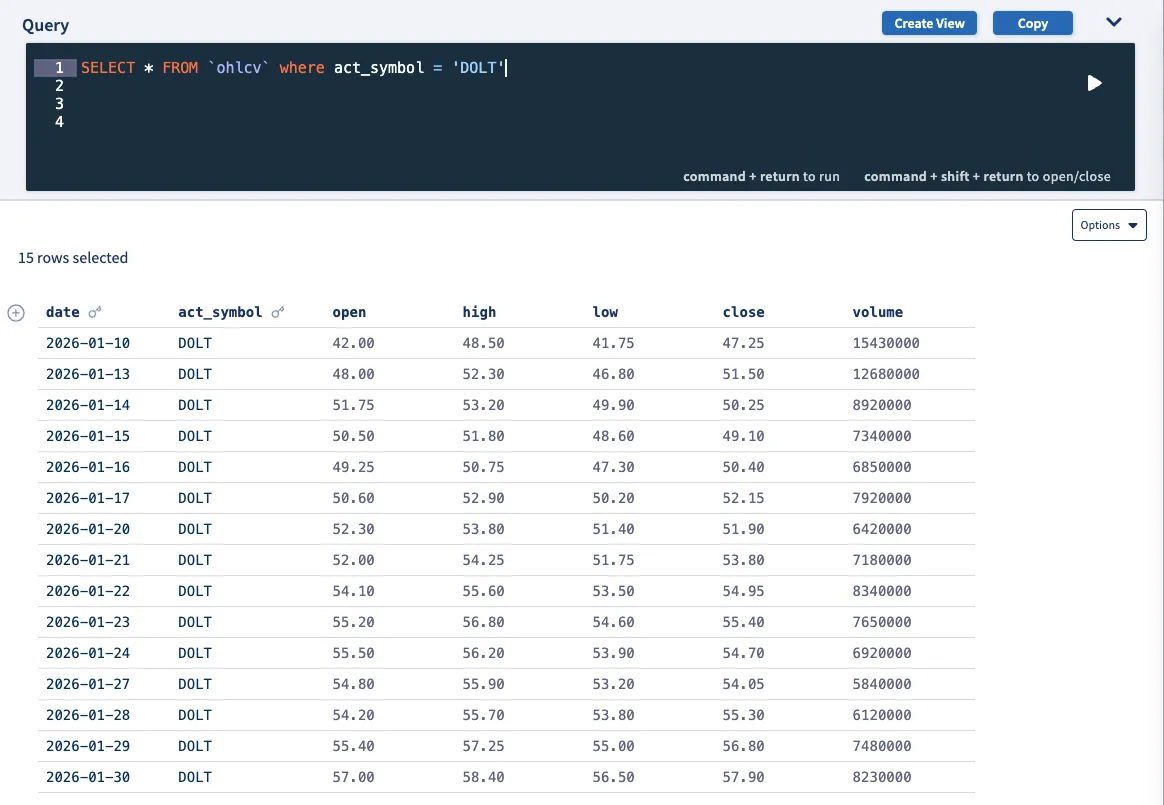
Task: Click the Copy button
Action: click(1032, 22)
